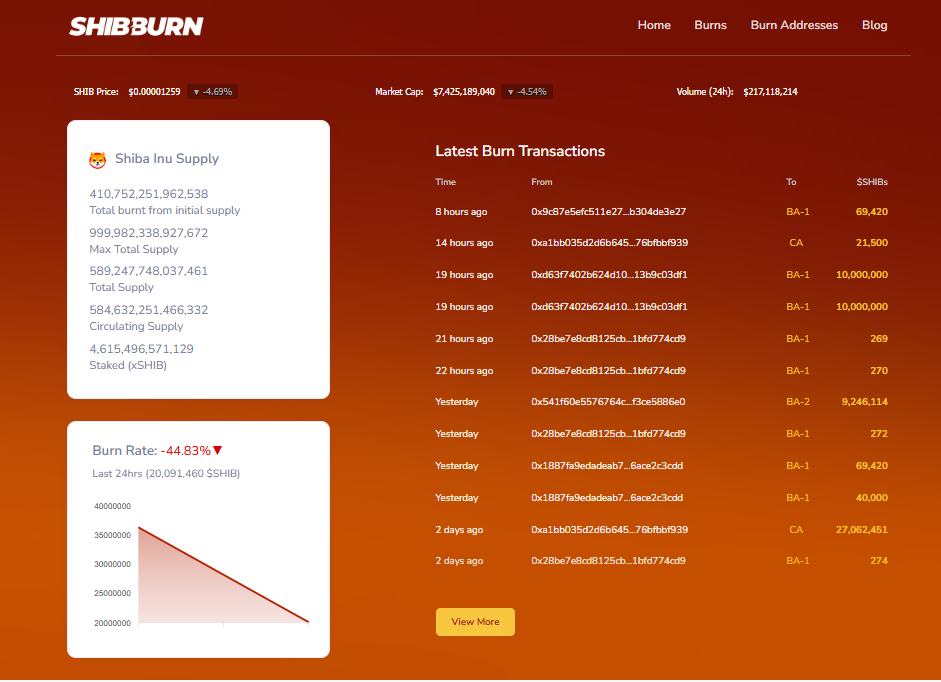Click the "14 hours ago" timestamp
This screenshot has height=682, width=941.
pyautogui.click(x=464, y=243)
